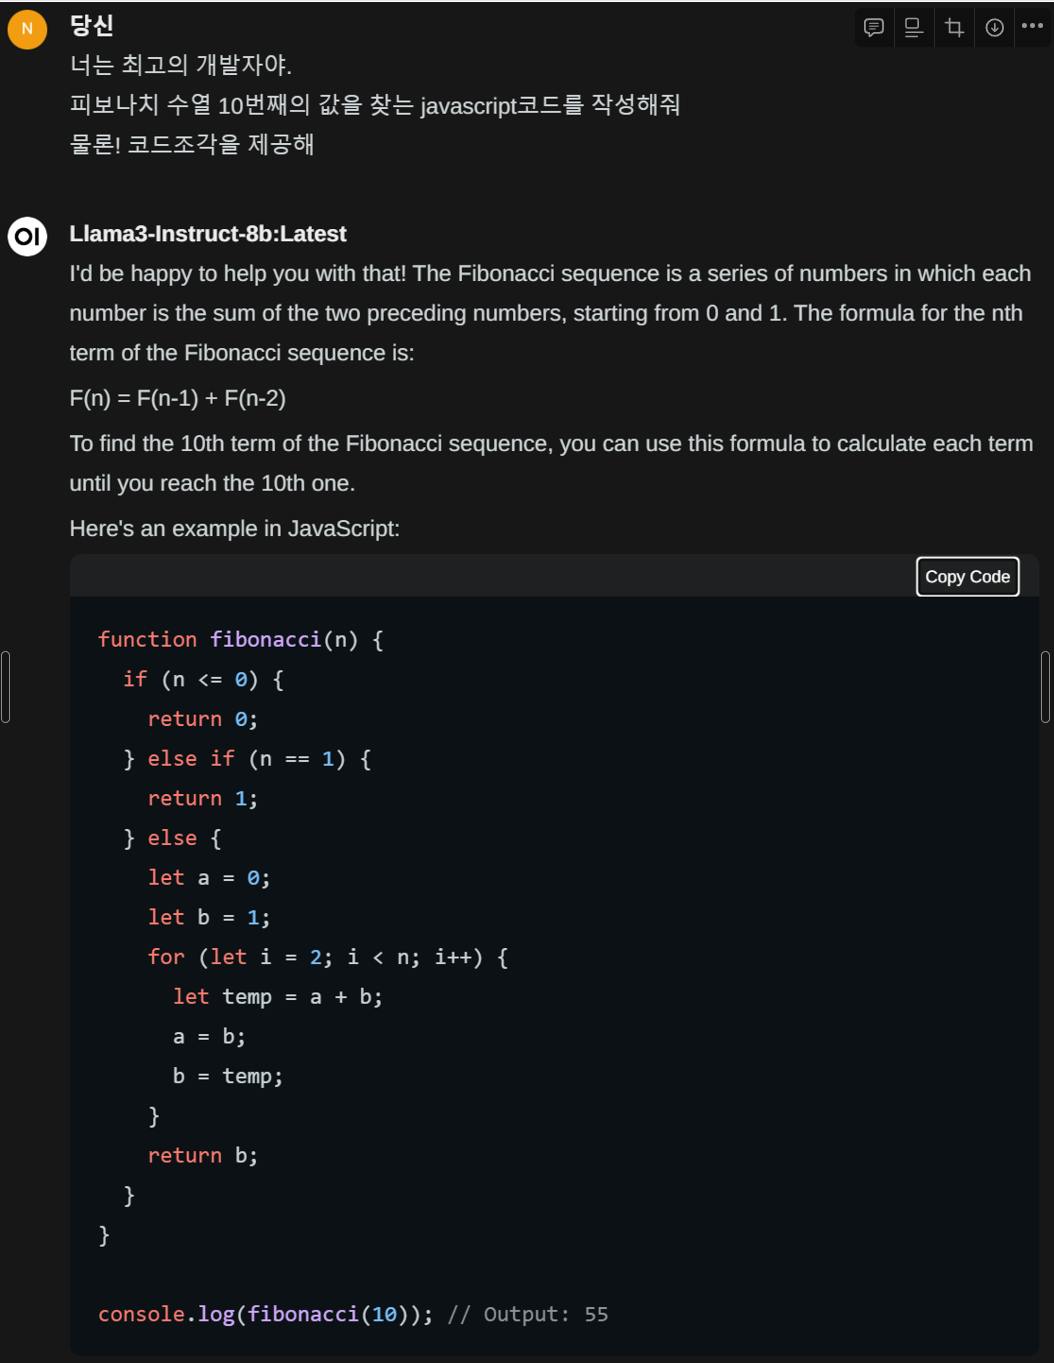This screenshot has height=1363, width=1054.
Task: Click the orange N user avatar
Action: (x=27, y=29)
